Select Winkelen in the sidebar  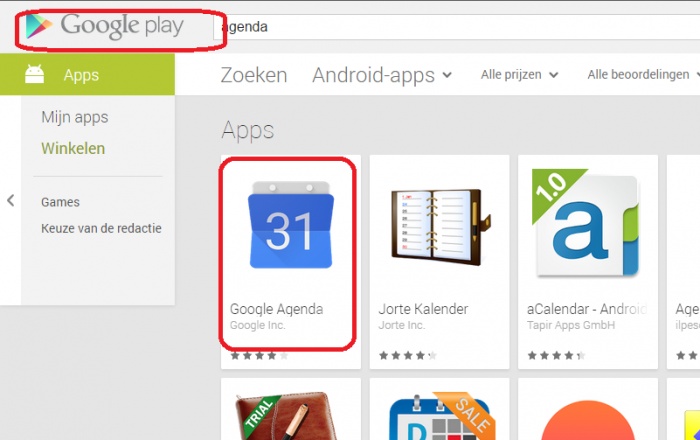(73, 148)
